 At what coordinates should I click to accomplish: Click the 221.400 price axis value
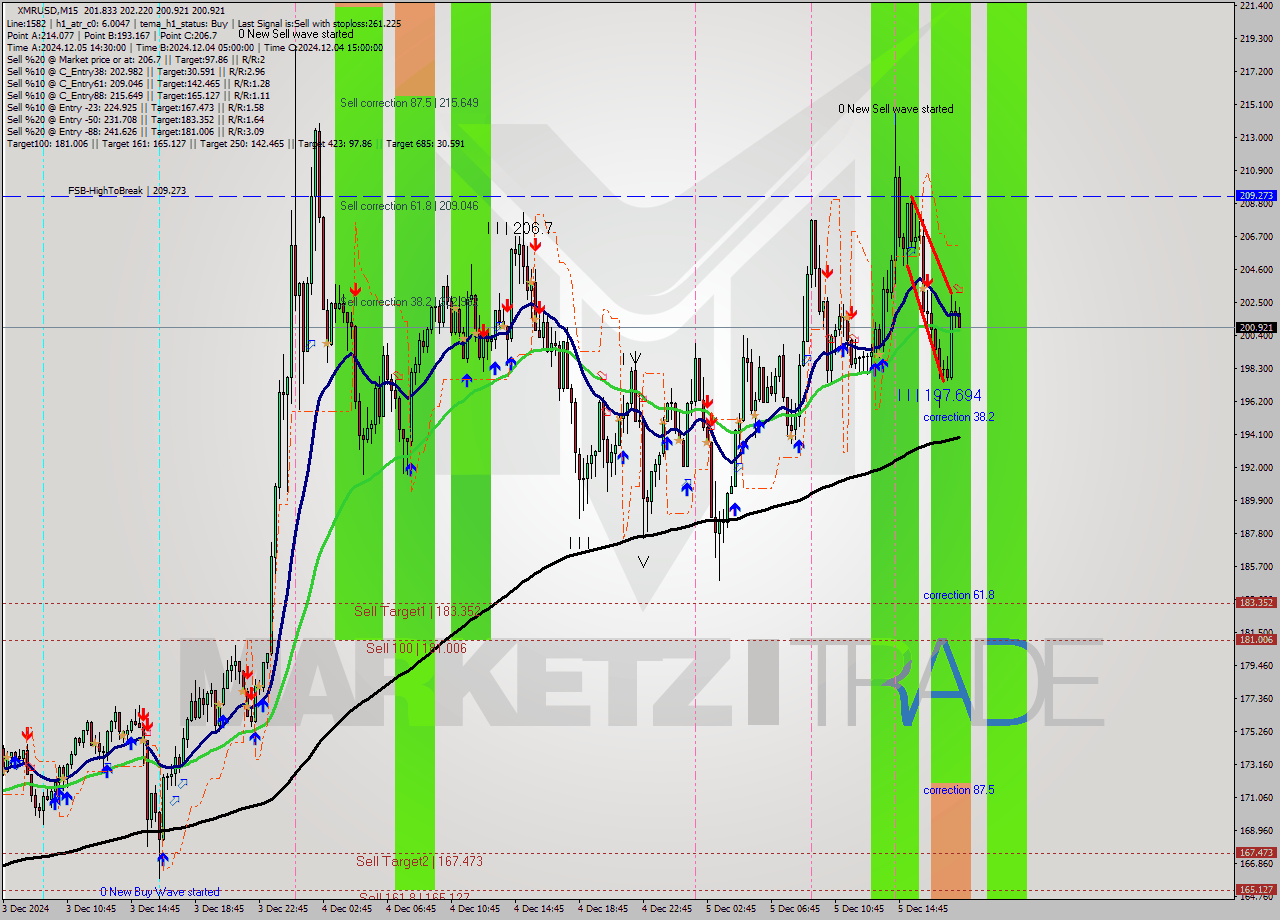point(1256,6)
